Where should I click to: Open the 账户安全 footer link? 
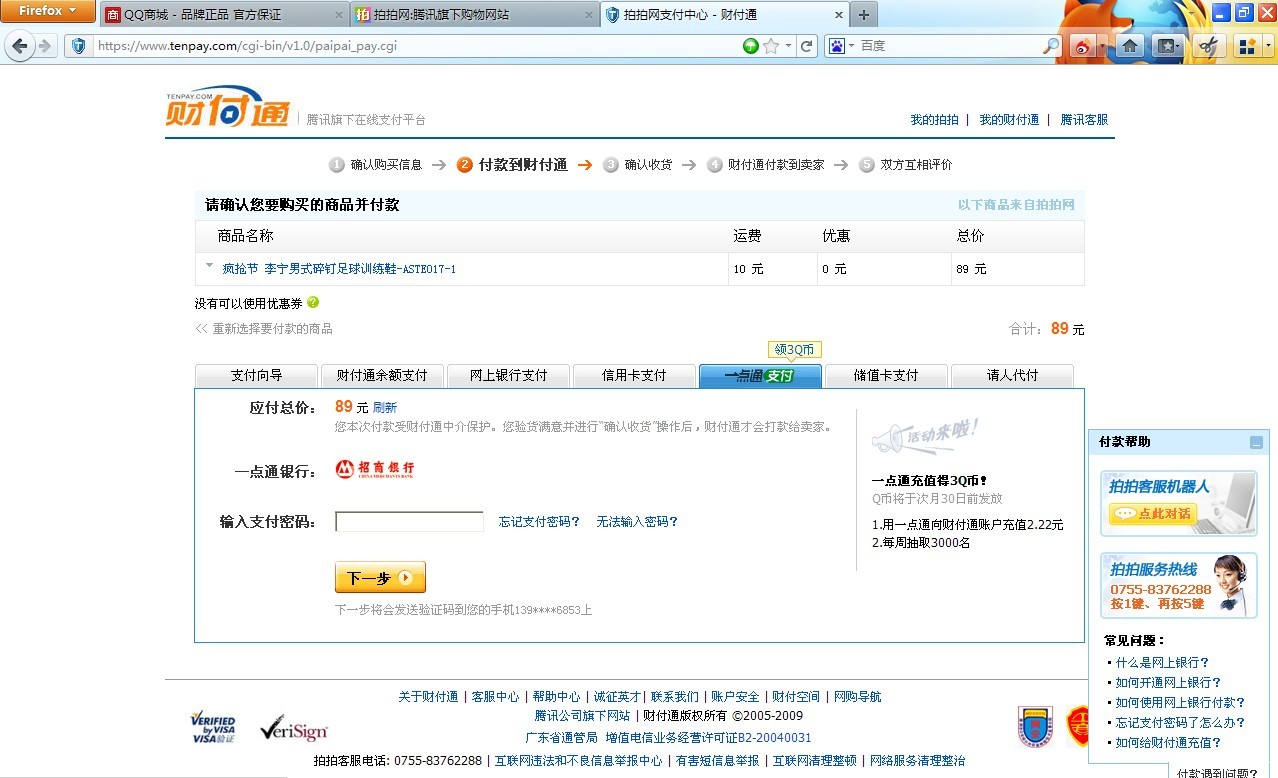(735, 697)
